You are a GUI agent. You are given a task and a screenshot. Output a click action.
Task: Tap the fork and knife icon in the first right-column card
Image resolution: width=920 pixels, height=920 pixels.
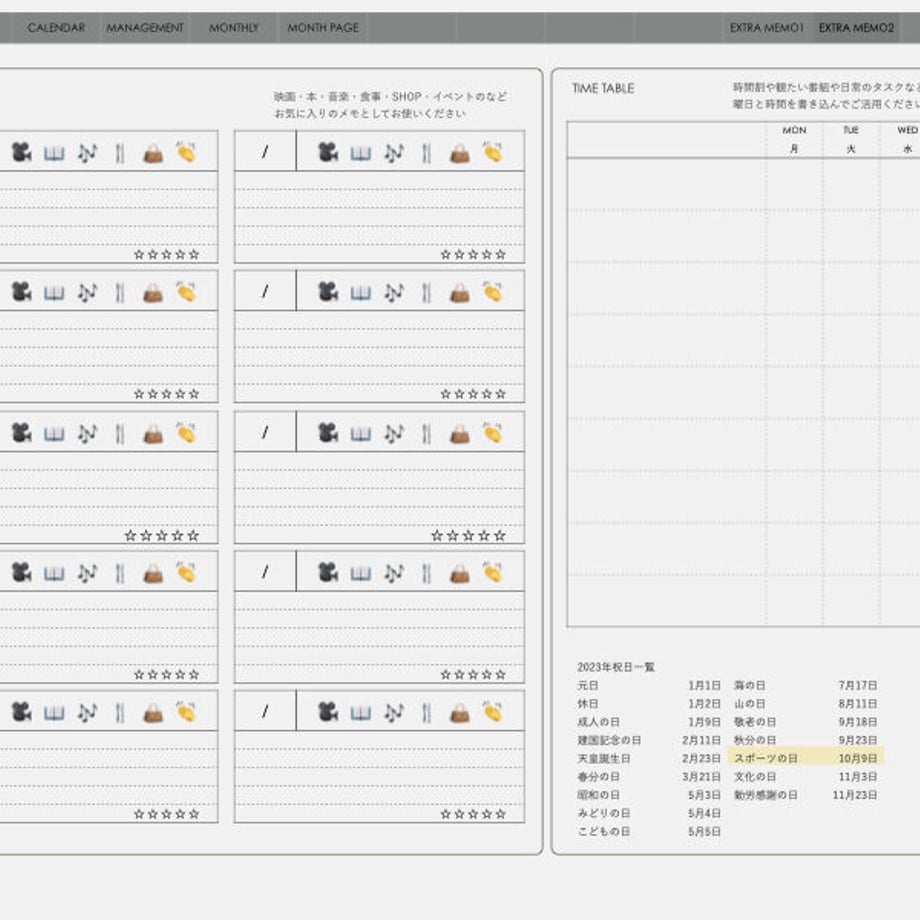427,153
